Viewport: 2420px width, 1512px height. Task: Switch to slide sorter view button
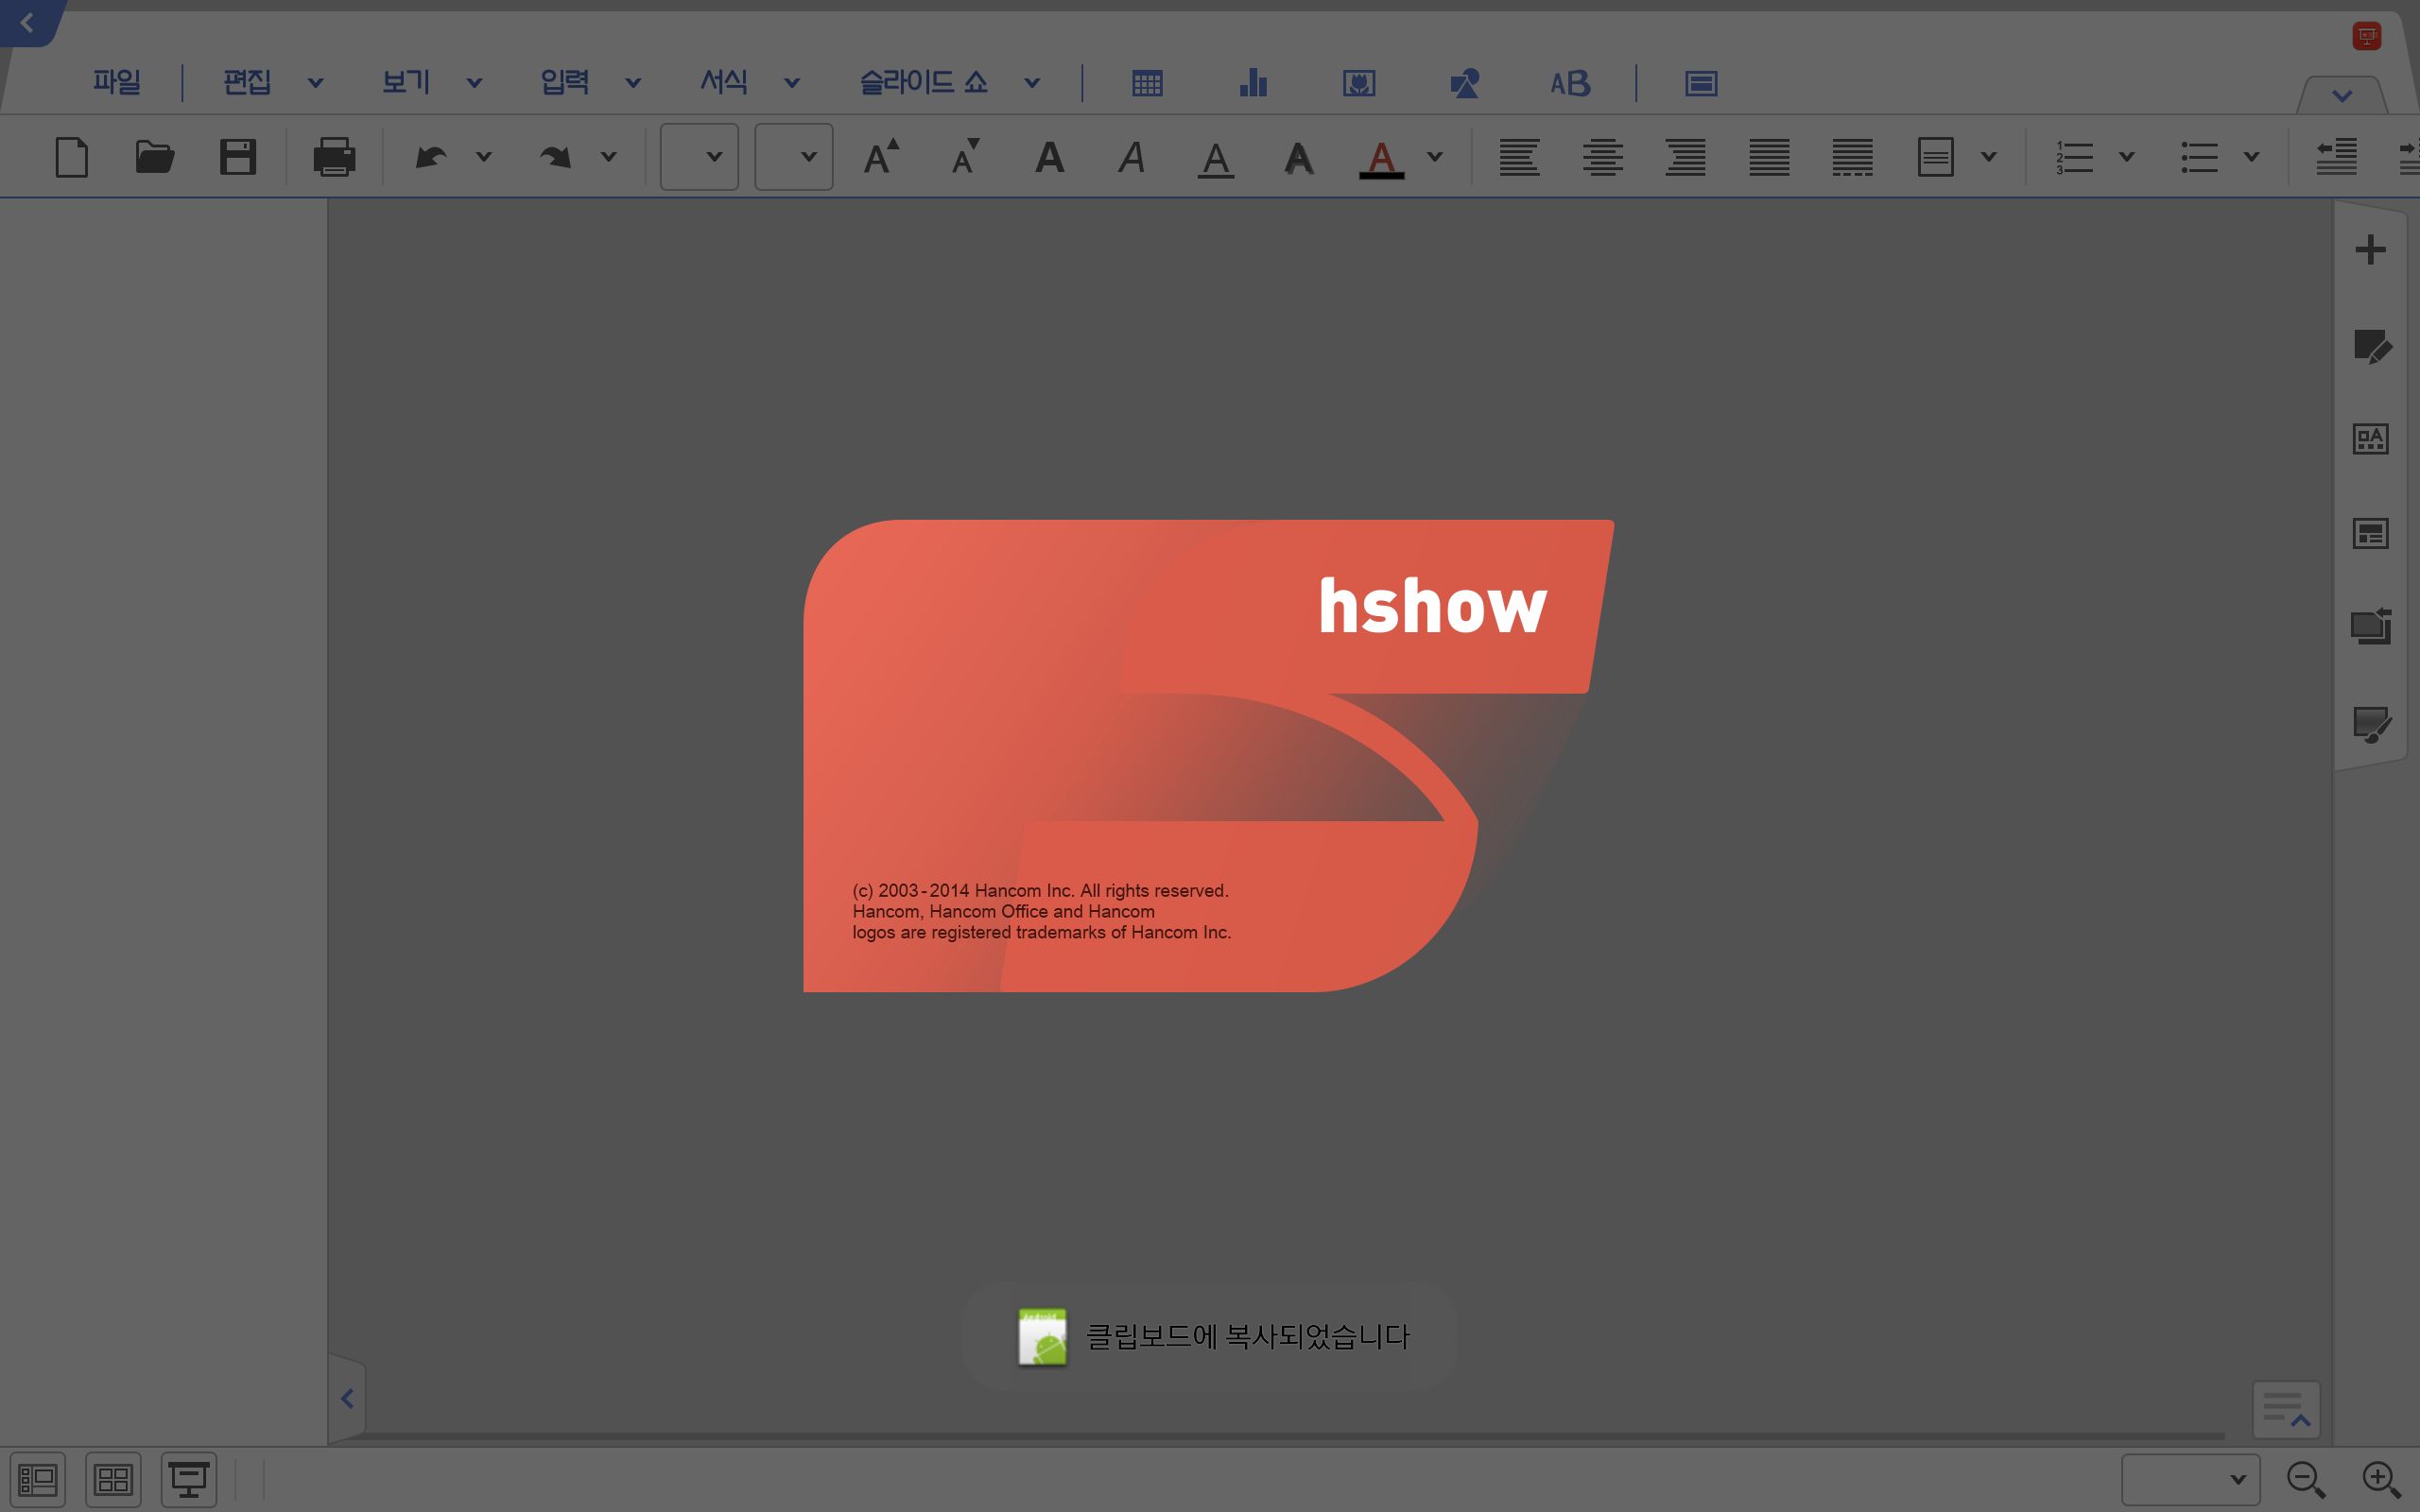(x=113, y=1479)
